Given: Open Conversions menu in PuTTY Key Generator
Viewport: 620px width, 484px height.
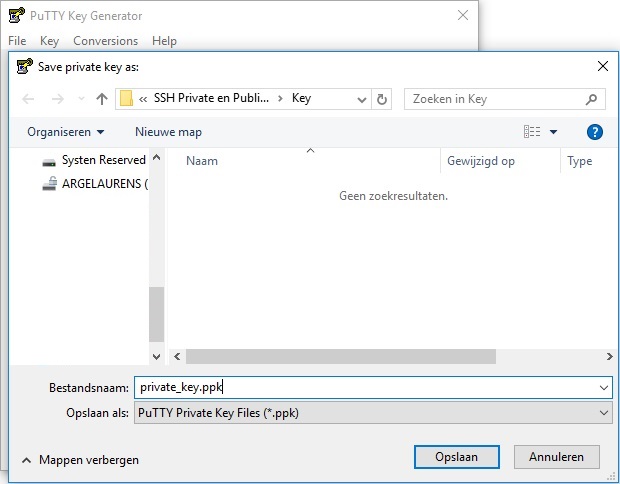Looking at the screenshot, I should pos(106,41).
